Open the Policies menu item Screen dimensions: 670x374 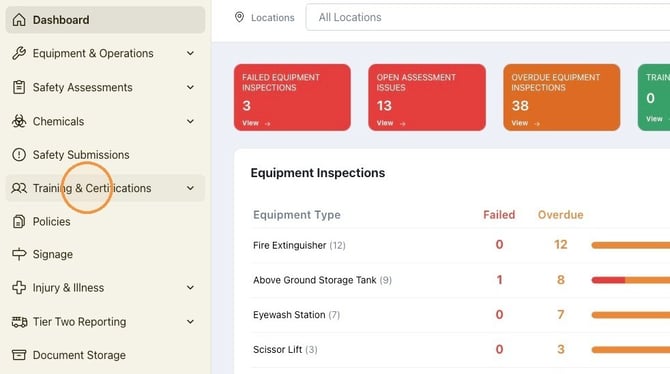pyautogui.click(x=105, y=221)
